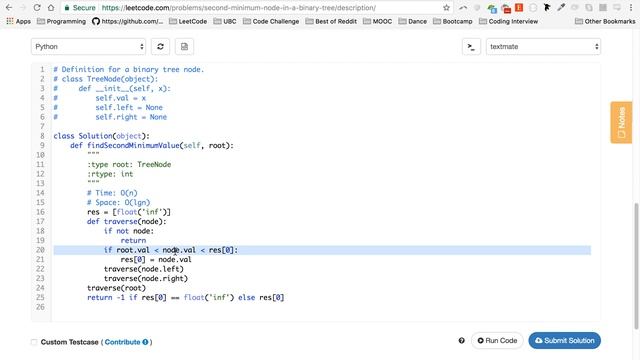Open the Notes side panel
The height and width of the screenshot is (360, 640).
pyautogui.click(x=621, y=122)
